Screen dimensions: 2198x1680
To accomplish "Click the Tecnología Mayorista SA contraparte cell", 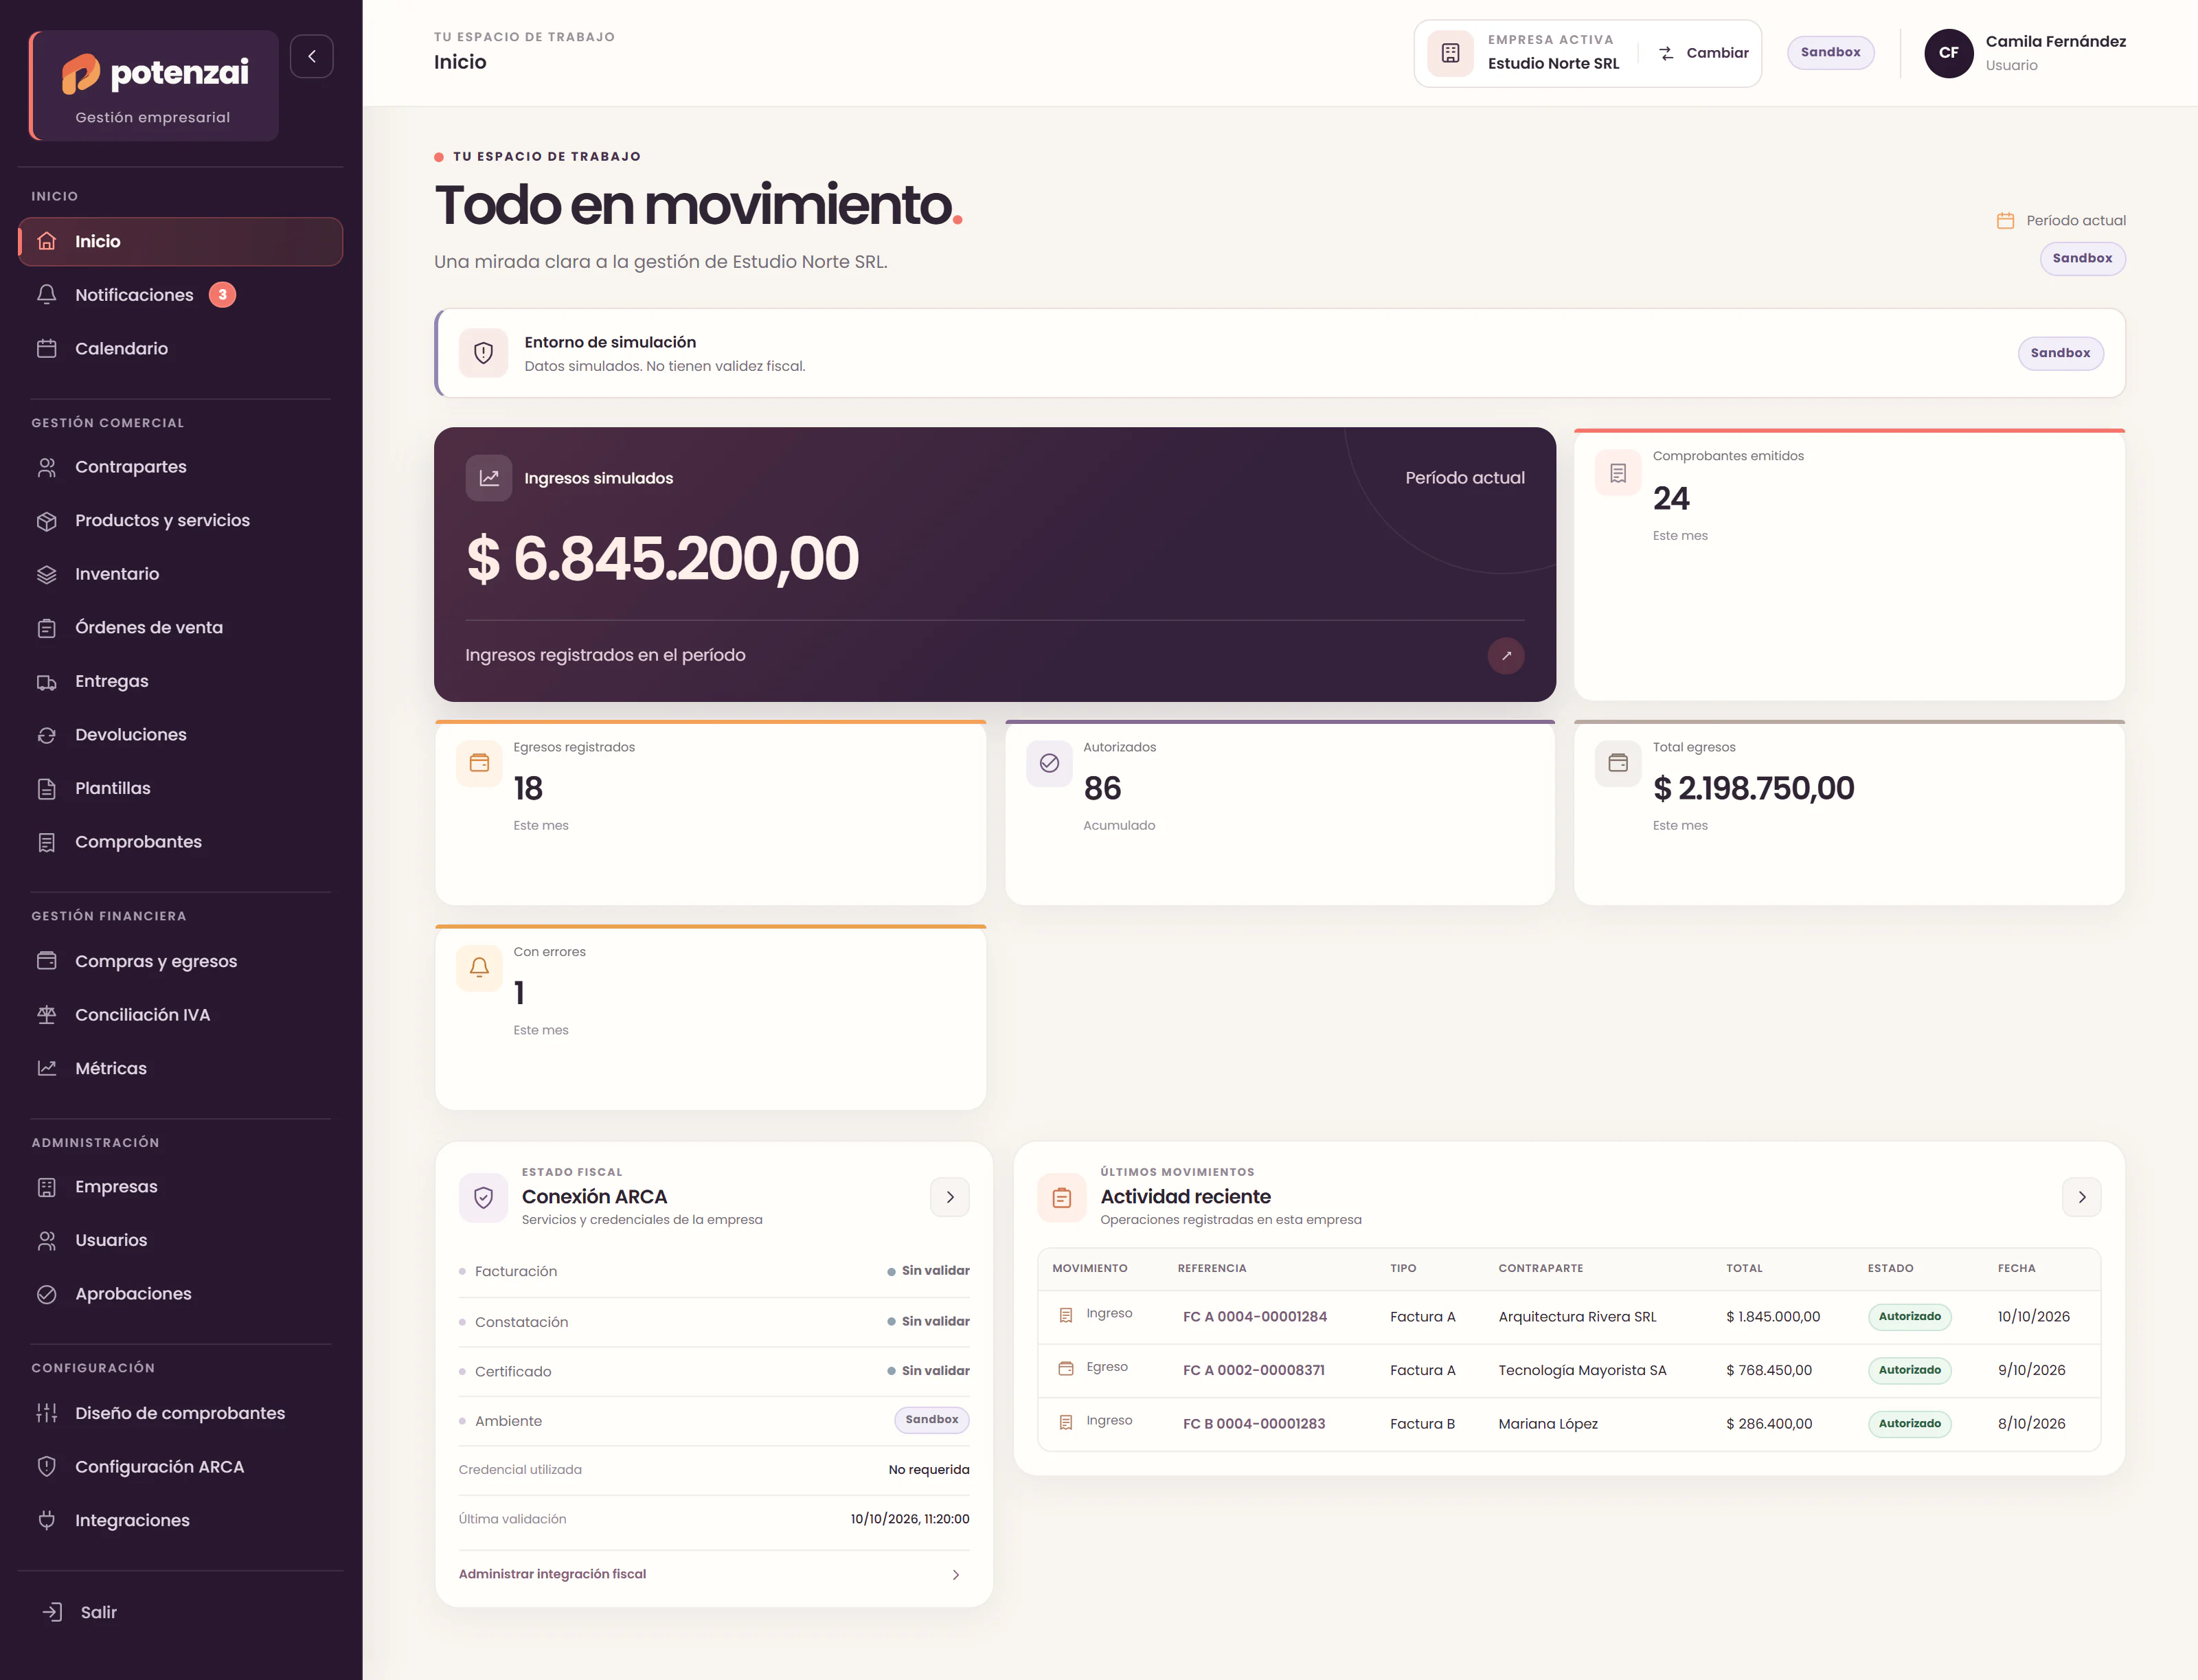I will (x=1582, y=1371).
